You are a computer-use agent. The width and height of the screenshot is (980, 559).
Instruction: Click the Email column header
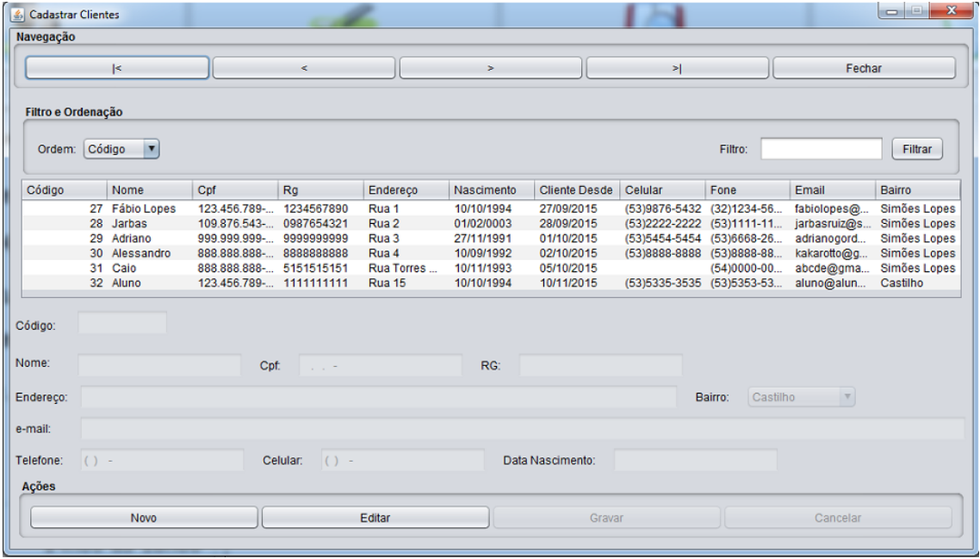point(833,190)
